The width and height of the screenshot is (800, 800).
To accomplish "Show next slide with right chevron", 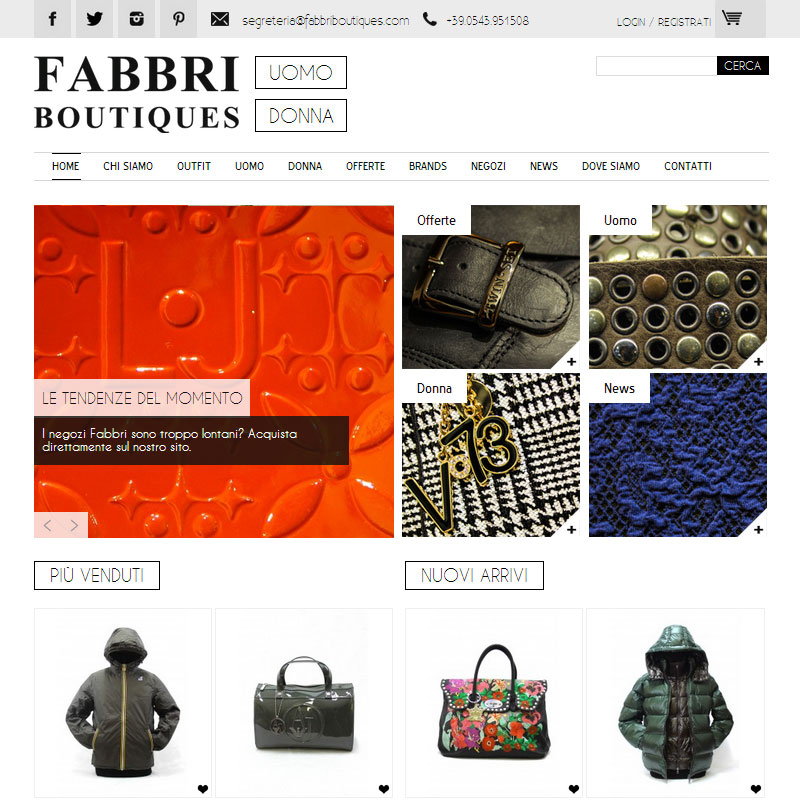I will tap(74, 525).
